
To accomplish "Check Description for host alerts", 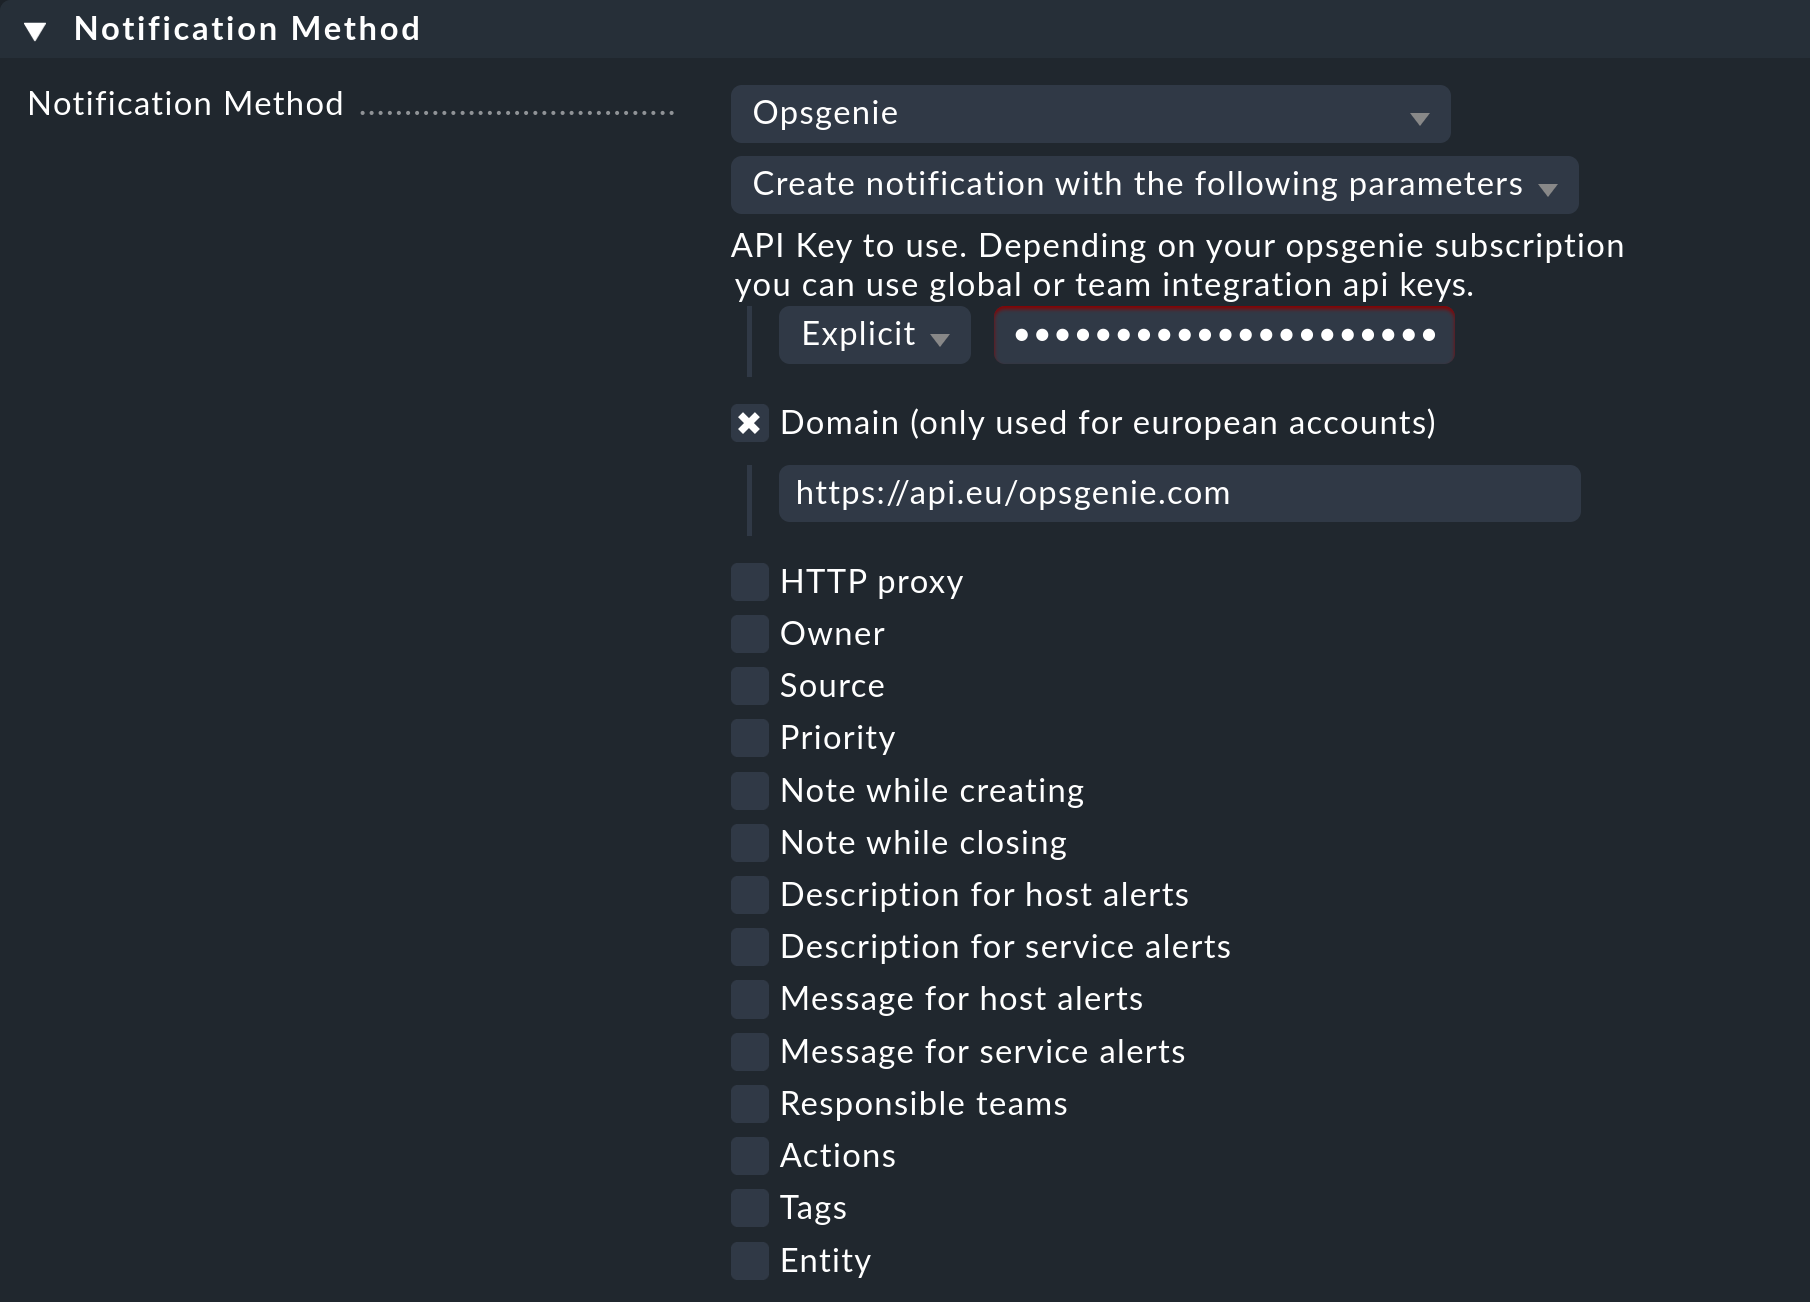I will pos(750,895).
